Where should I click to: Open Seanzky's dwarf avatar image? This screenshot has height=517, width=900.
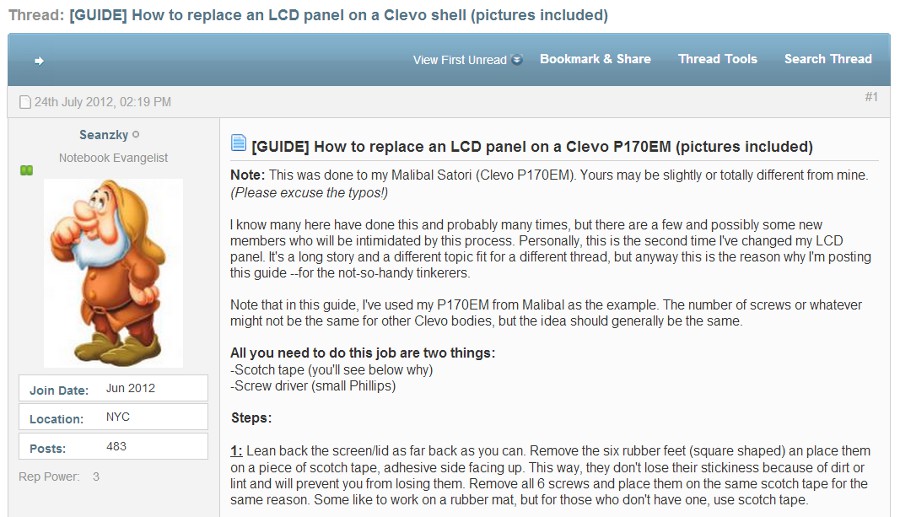coord(114,273)
